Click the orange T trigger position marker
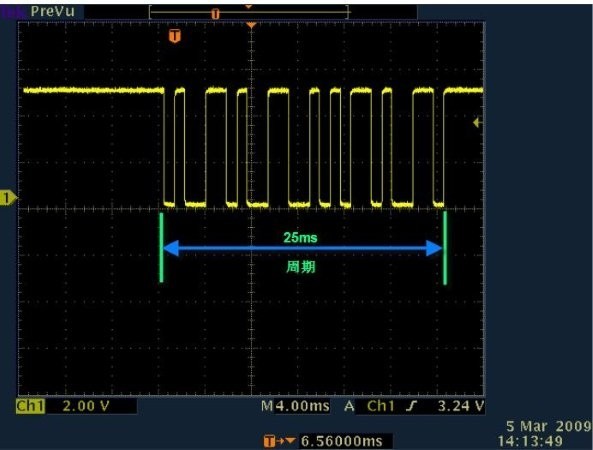Viewport: 593px width, 450px height. tap(174, 36)
